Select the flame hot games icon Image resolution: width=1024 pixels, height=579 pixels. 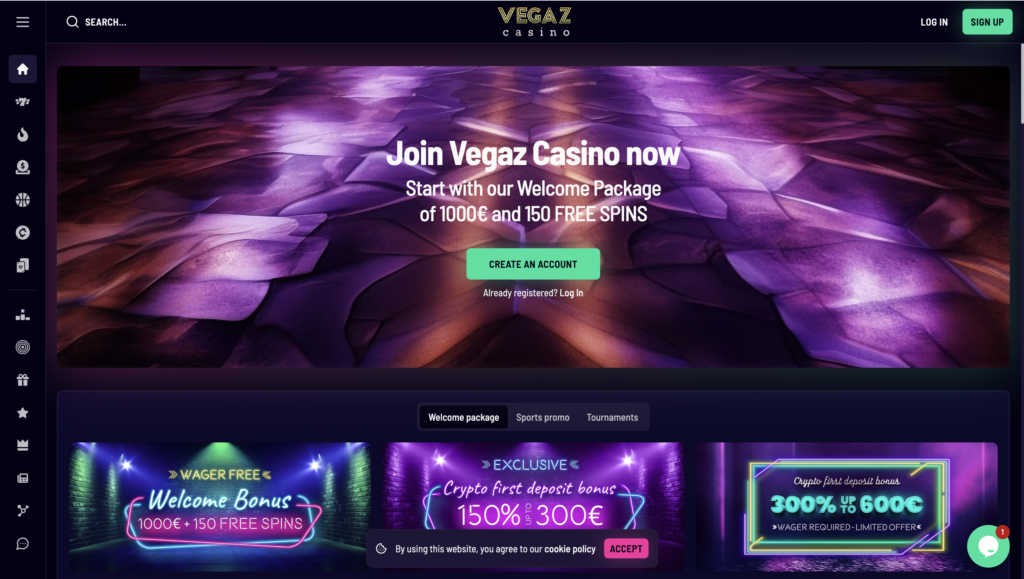point(23,134)
